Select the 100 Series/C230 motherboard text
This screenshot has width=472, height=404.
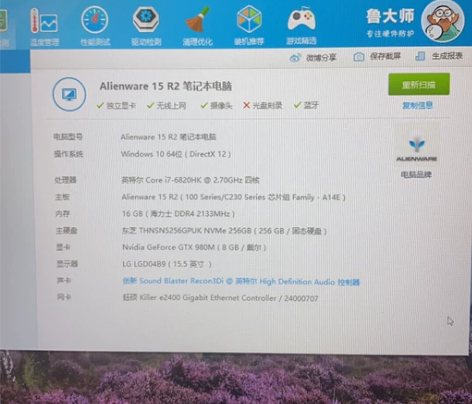234,197
